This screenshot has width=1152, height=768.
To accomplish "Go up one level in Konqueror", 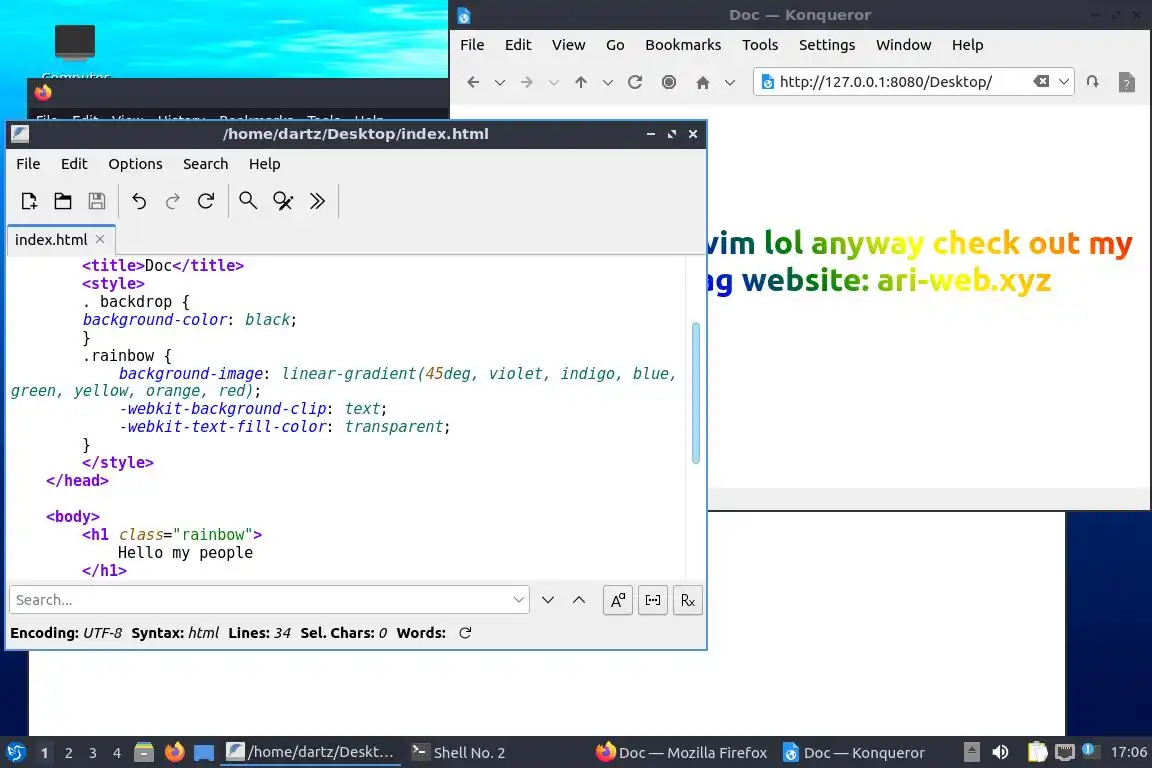I will point(581,82).
